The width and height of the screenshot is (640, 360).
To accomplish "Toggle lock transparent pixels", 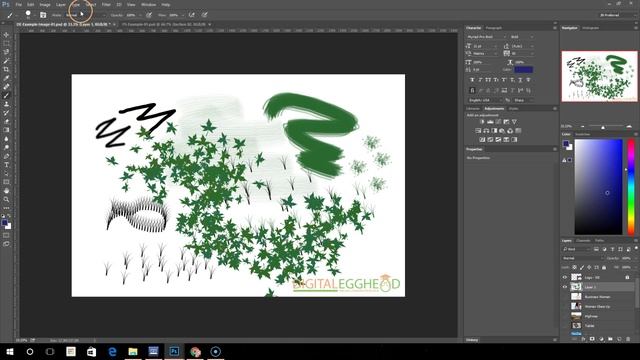I will pos(574,267).
